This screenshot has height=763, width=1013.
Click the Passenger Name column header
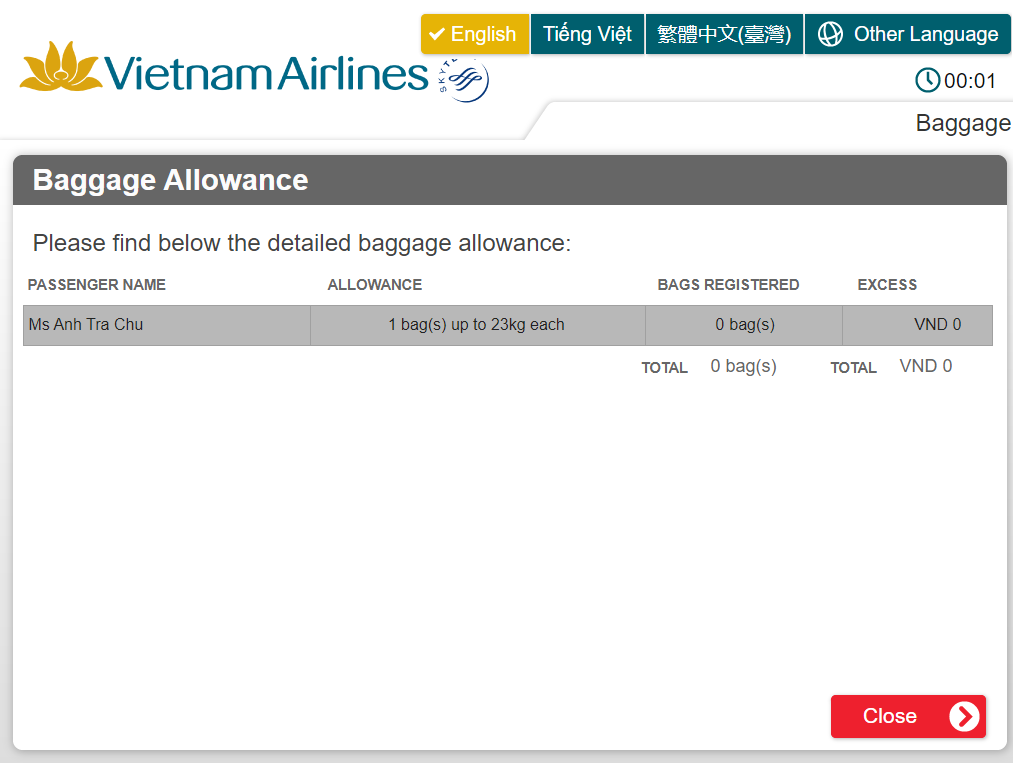coord(97,285)
